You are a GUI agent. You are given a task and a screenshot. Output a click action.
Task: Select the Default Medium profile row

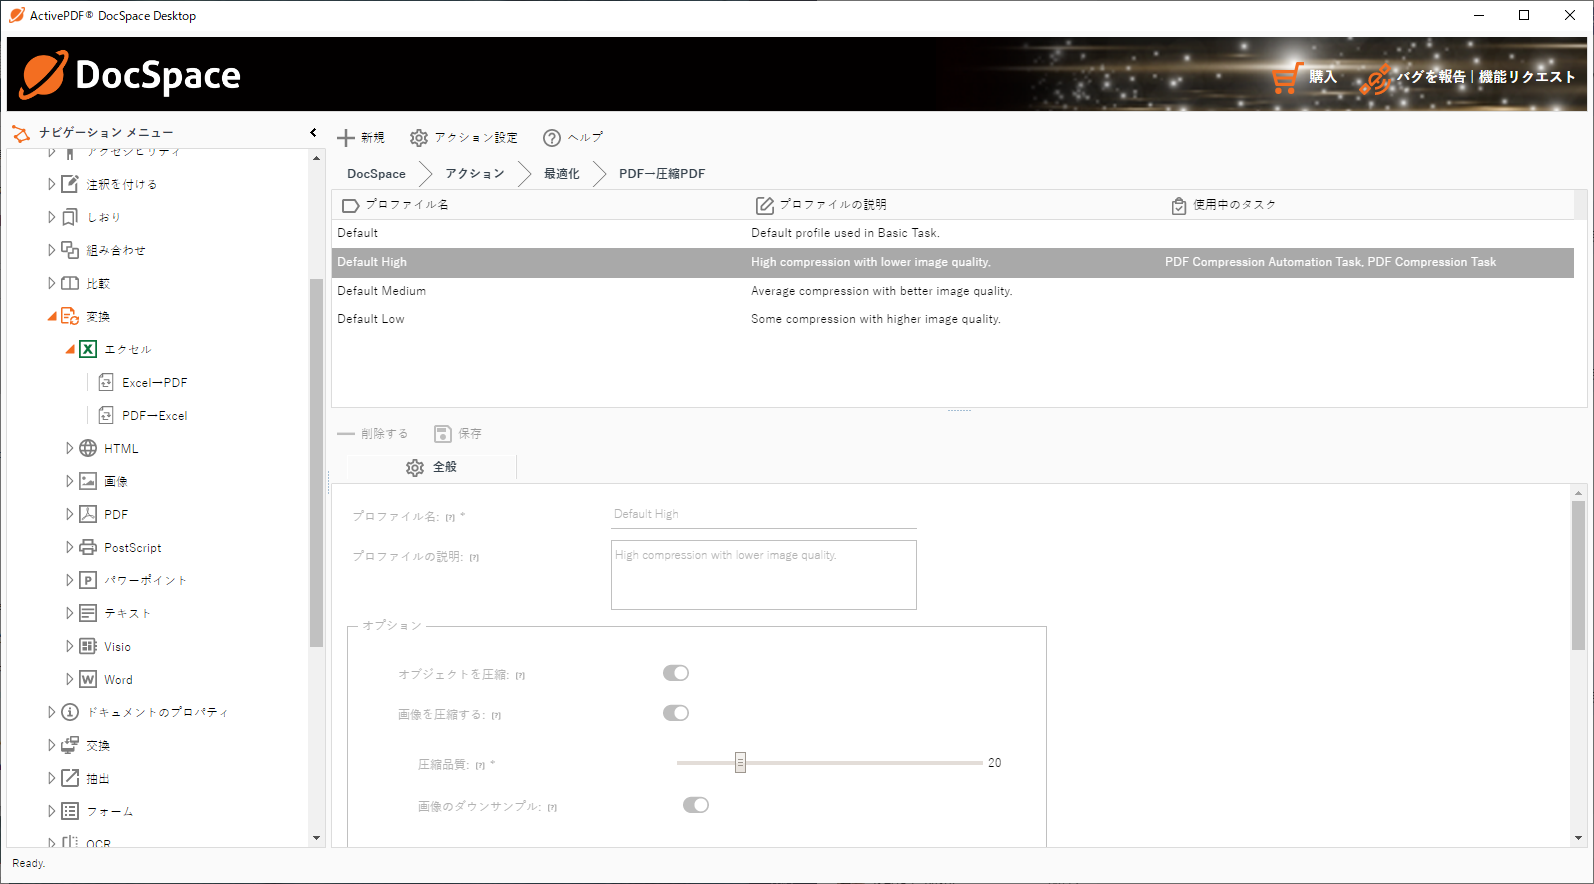(953, 291)
